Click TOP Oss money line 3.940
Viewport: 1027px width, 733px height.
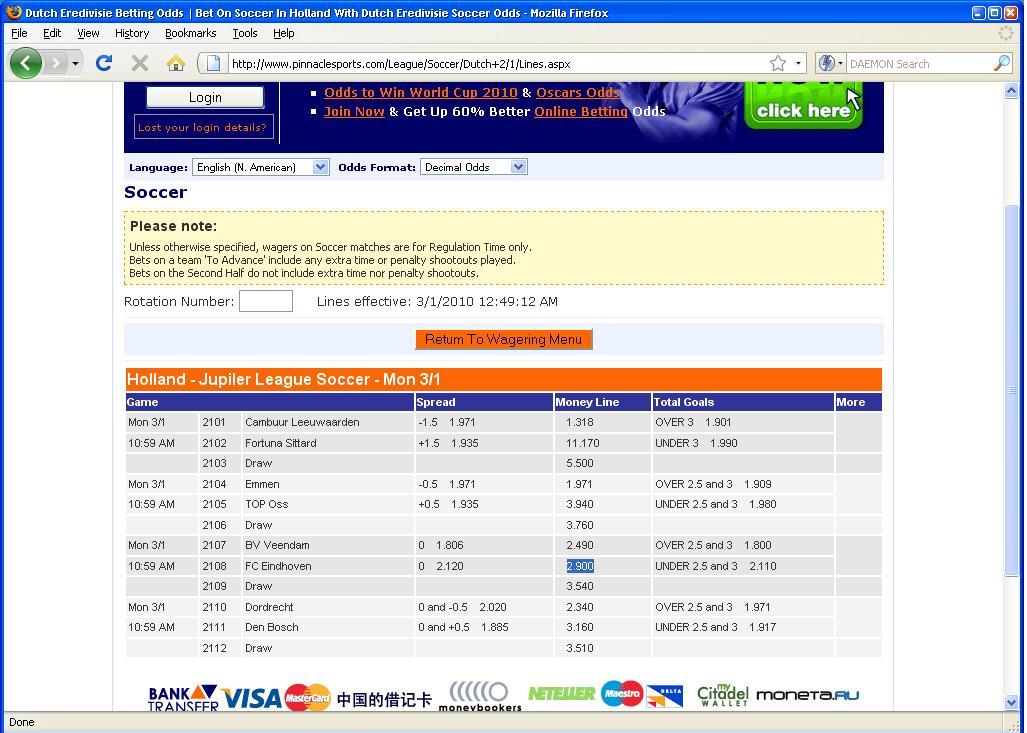click(x=580, y=504)
